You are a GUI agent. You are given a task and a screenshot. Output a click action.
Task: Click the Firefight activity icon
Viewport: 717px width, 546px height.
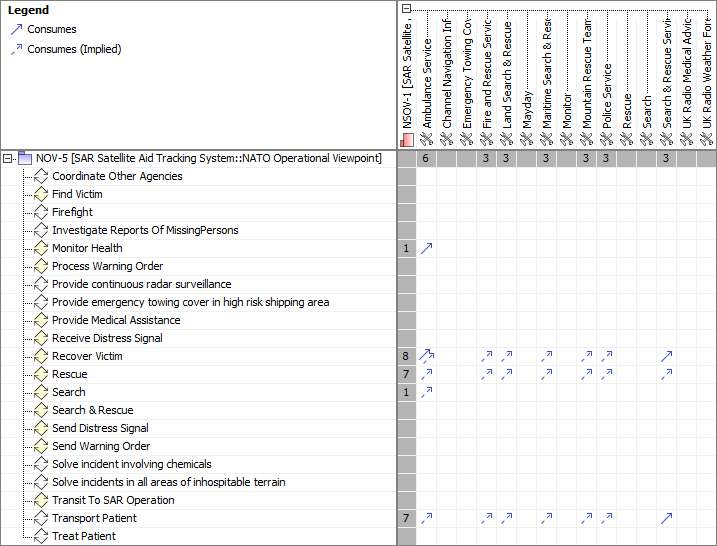pyautogui.click(x=41, y=212)
